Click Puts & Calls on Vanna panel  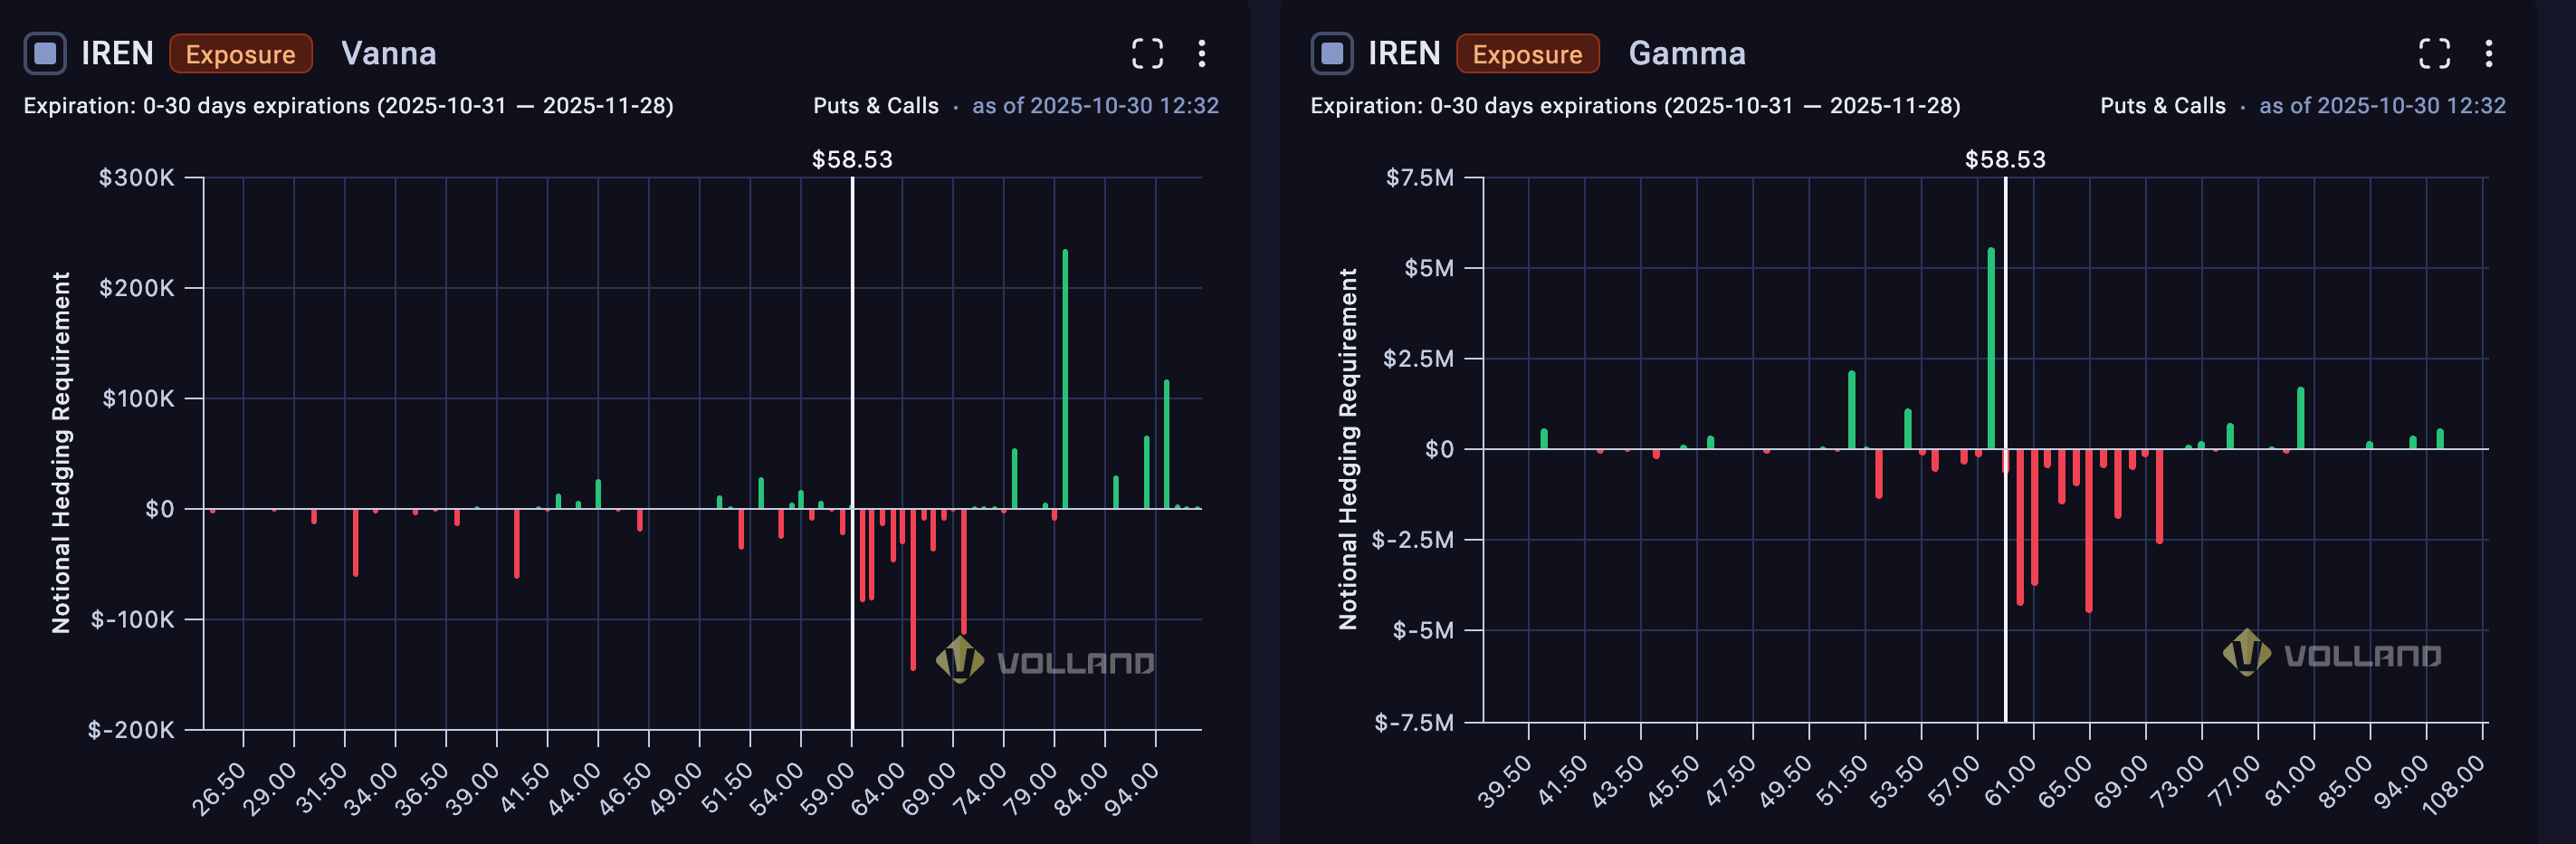[x=876, y=106]
